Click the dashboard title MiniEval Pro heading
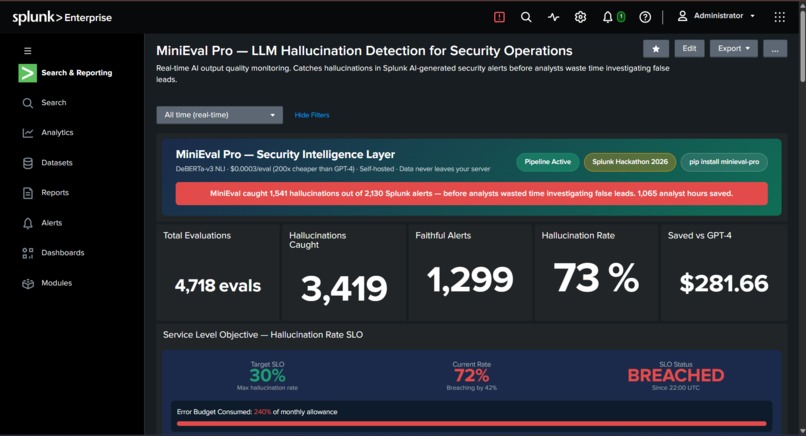This screenshot has height=436, width=806. (x=364, y=51)
